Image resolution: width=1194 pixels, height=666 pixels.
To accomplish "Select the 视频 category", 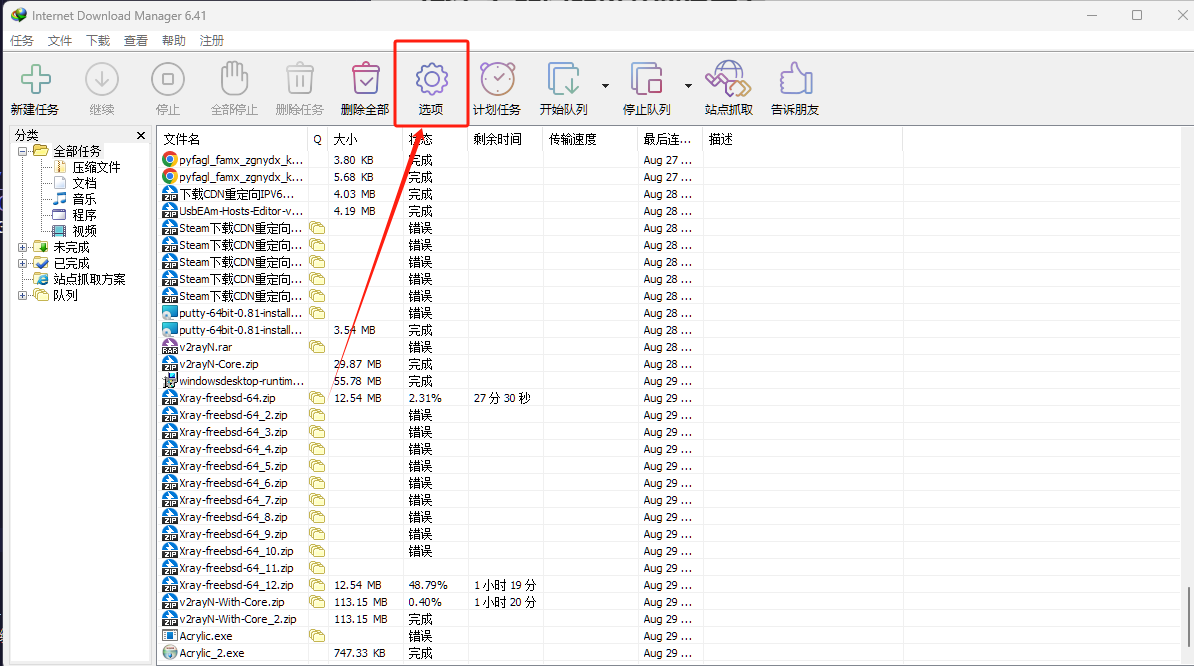I will [85, 231].
